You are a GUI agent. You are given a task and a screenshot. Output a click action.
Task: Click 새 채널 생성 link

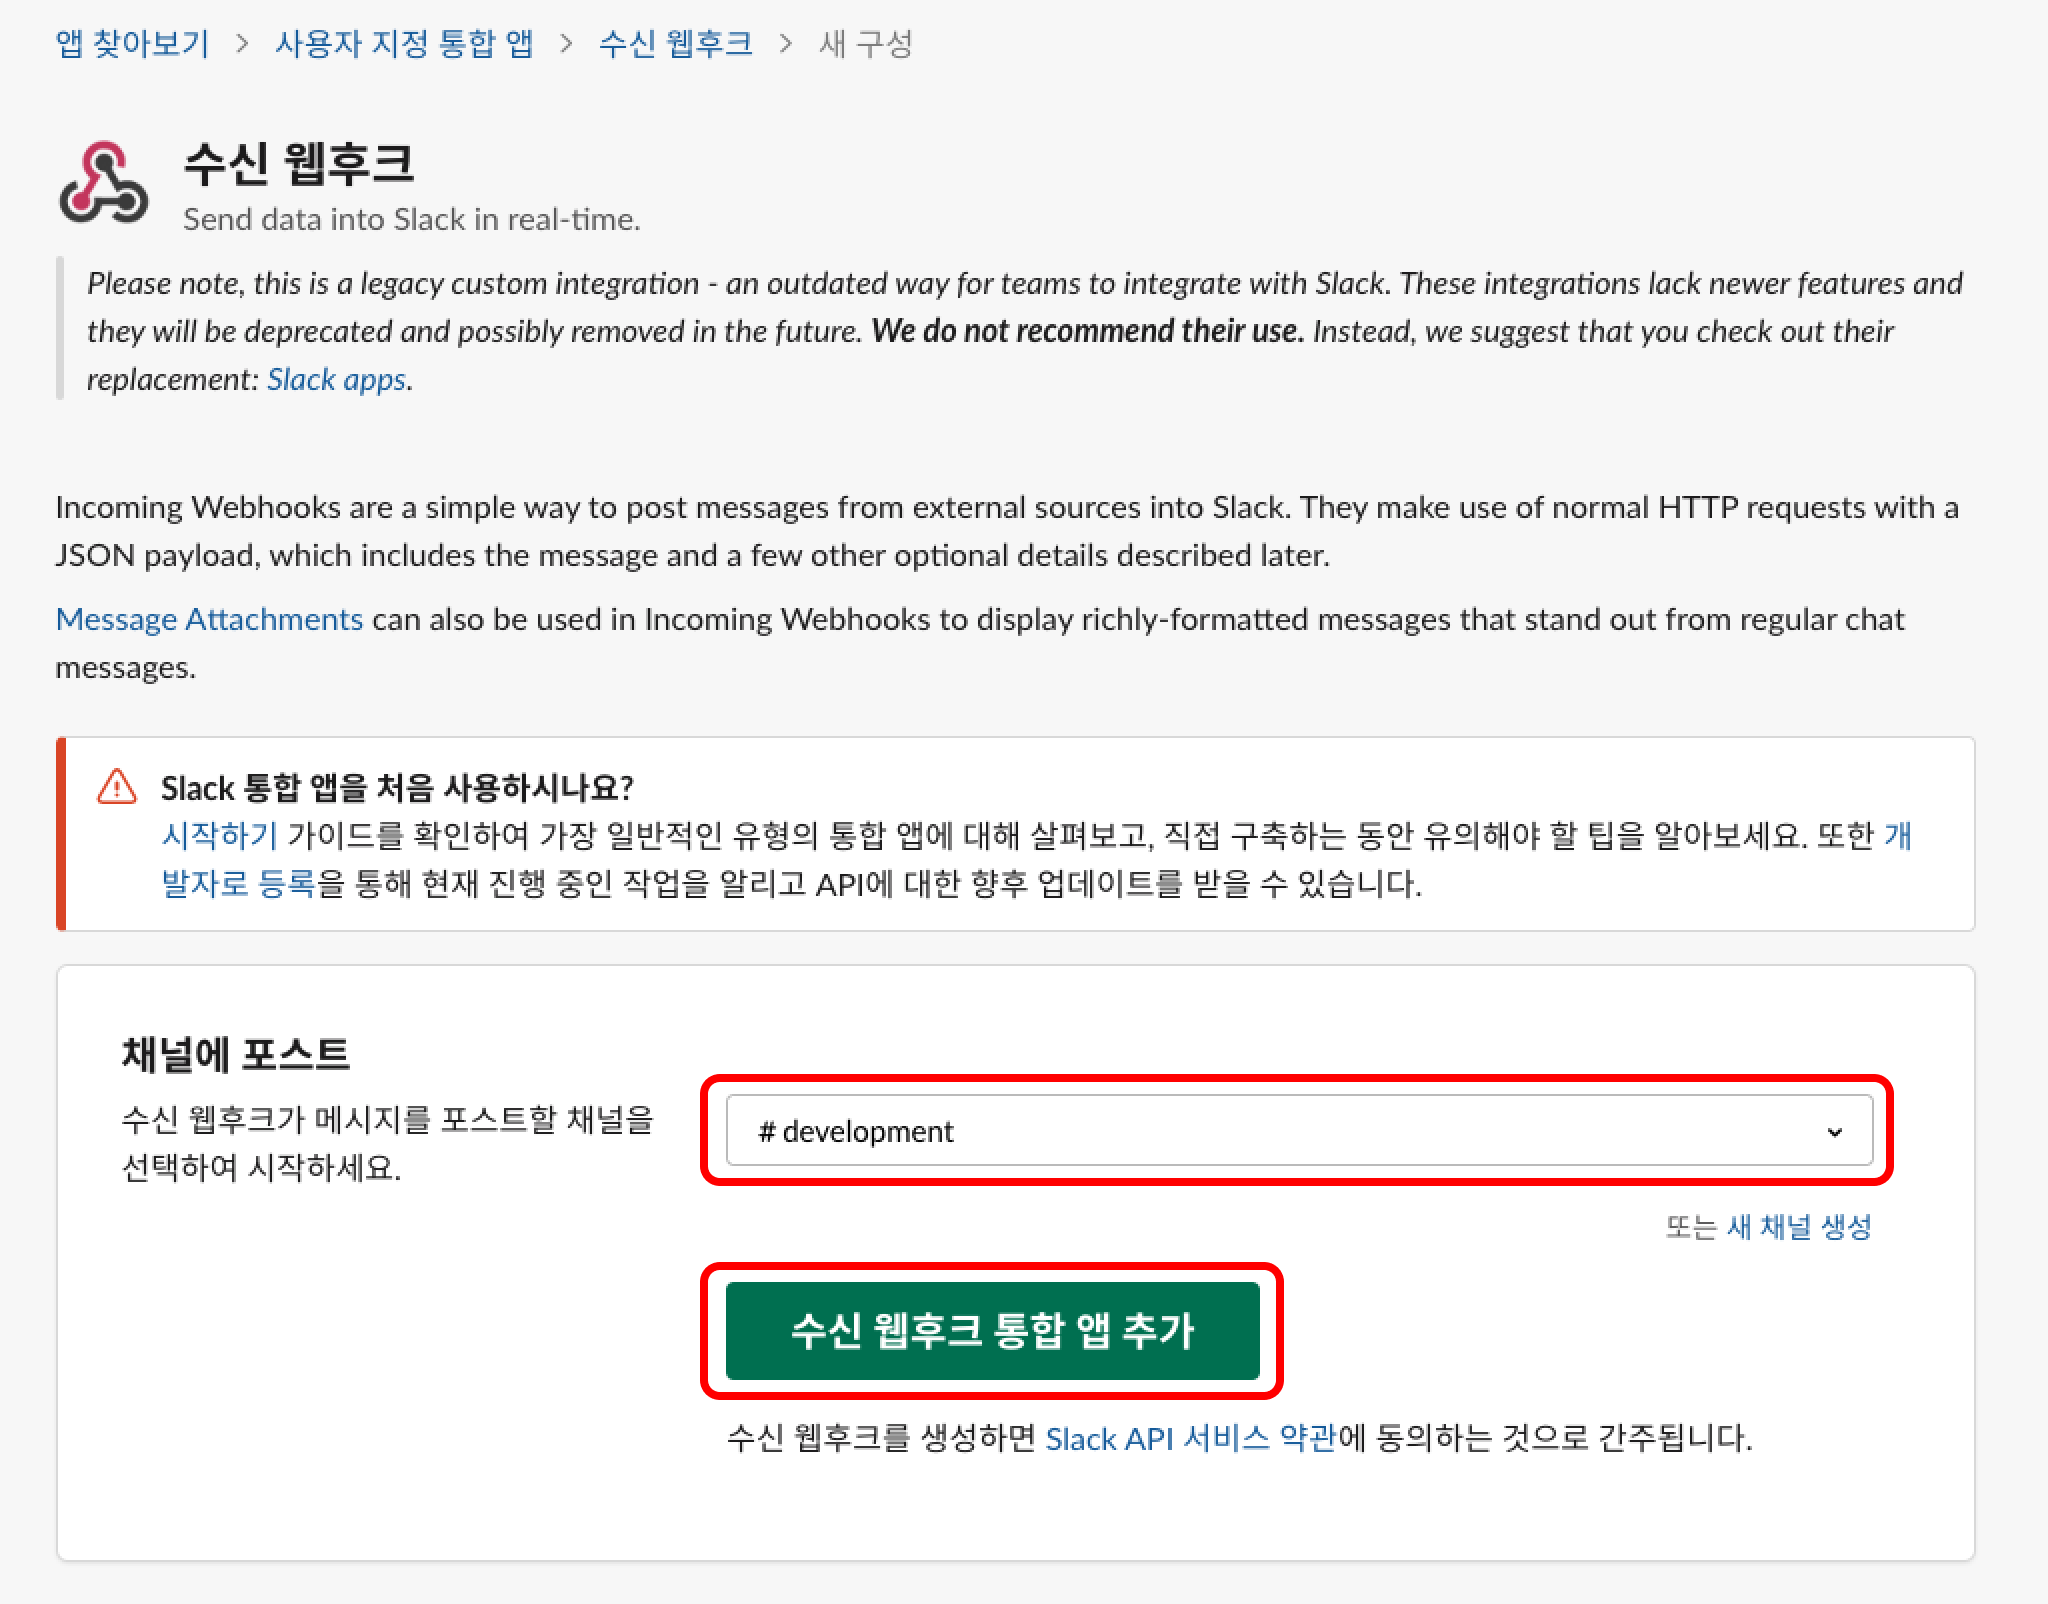(x=1799, y=1227)
